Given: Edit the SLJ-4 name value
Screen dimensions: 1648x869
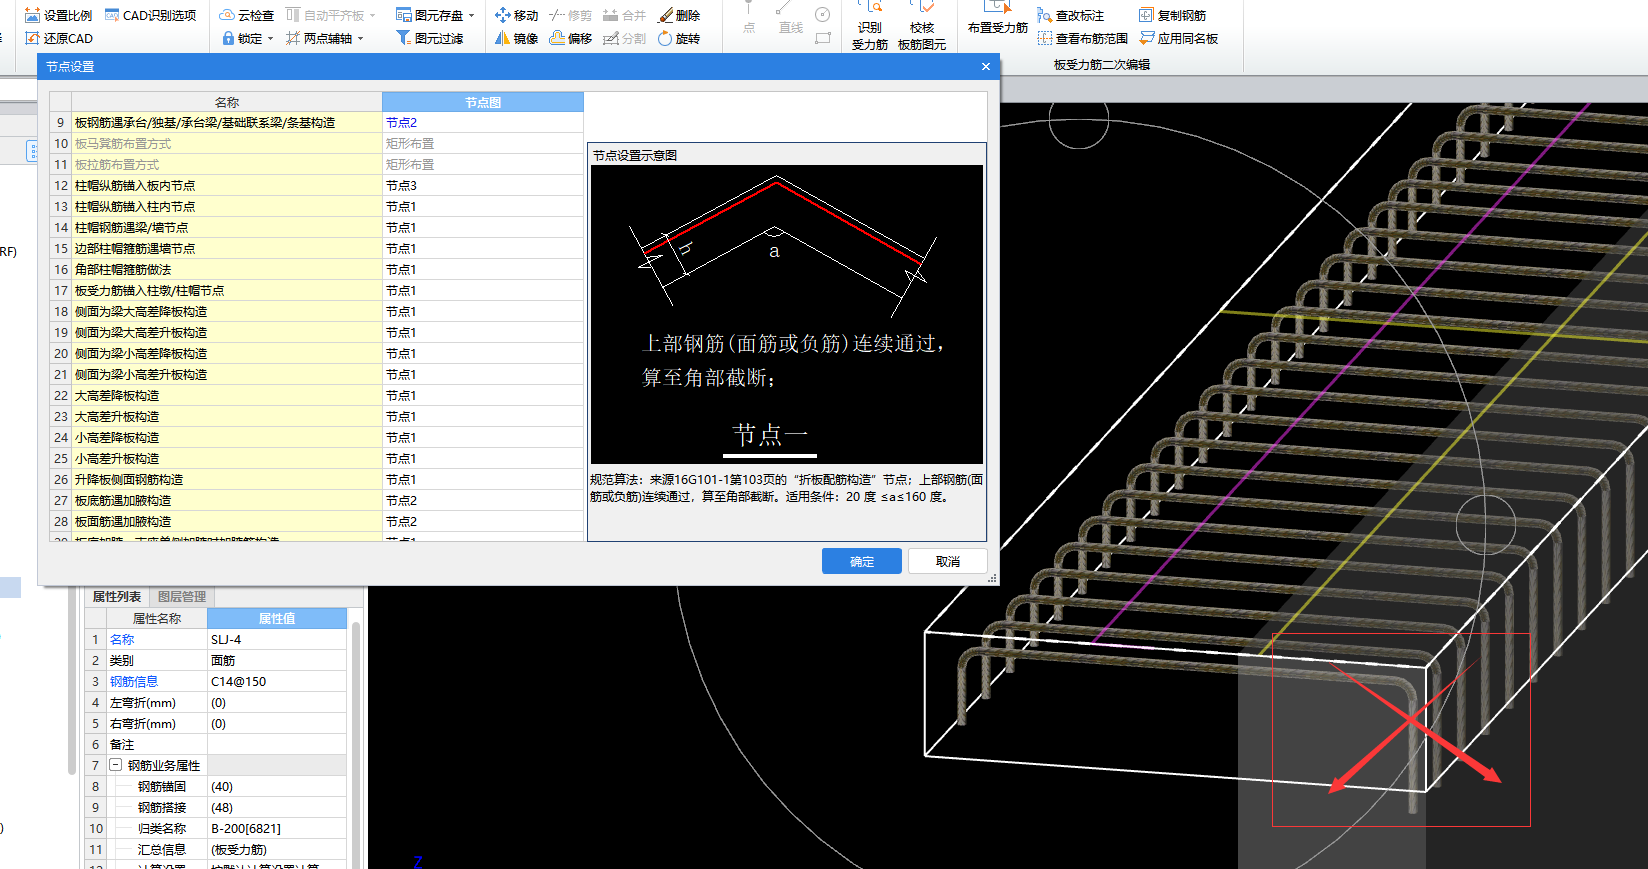Looking at the screenshot, I should tap(277, 639).
